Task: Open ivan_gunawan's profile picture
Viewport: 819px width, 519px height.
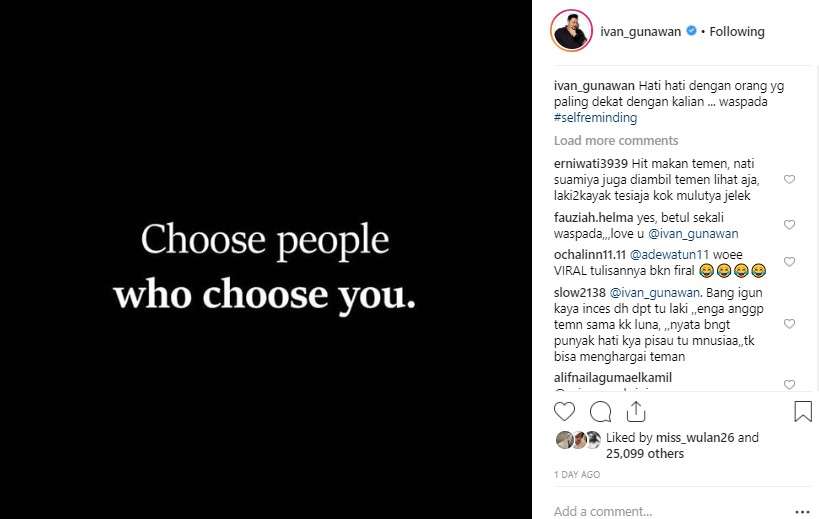Action: pyautogui.click(x=571, y=31)
